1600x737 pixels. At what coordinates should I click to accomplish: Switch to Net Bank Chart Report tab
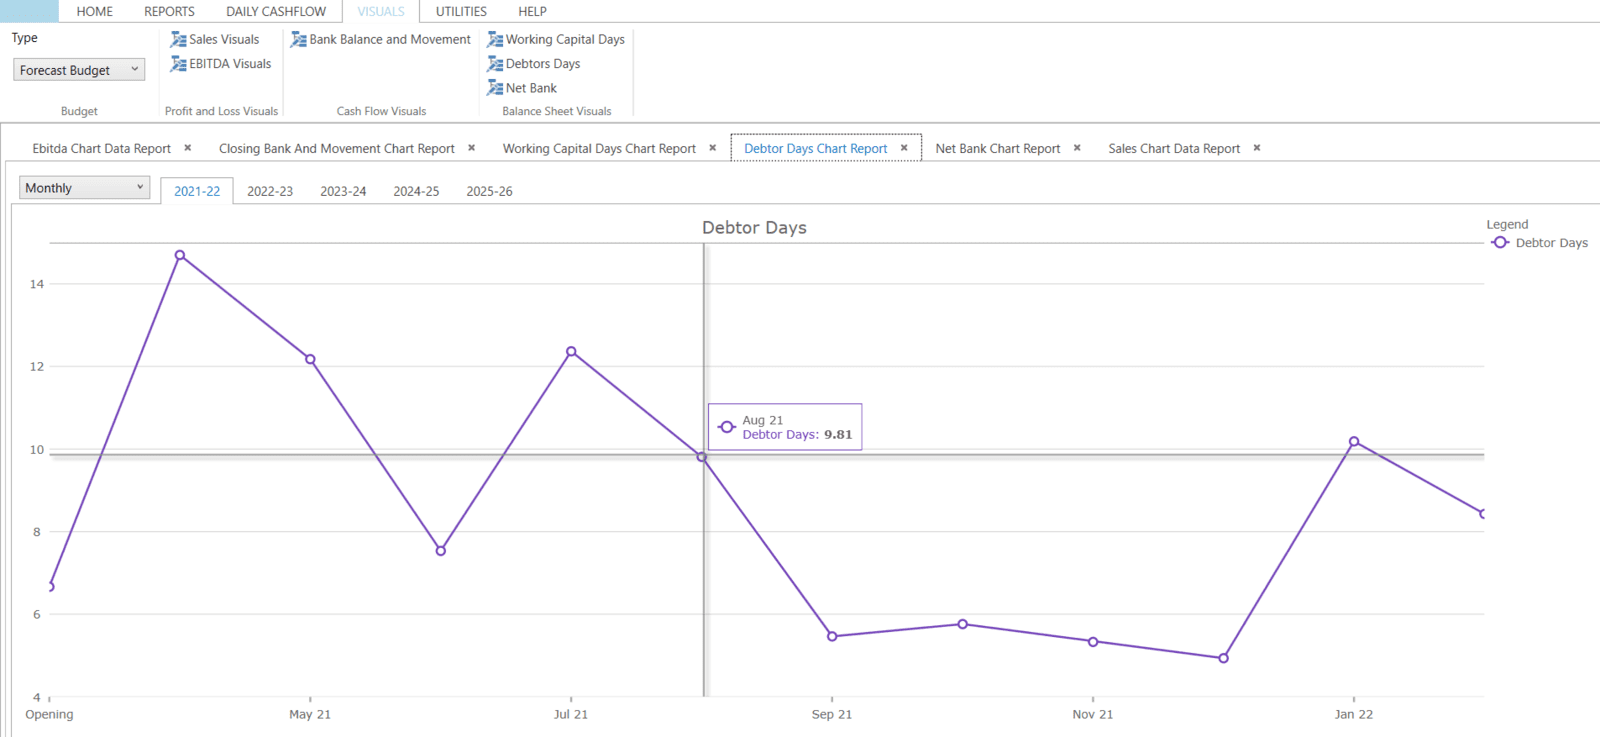[x=997, y=149]
